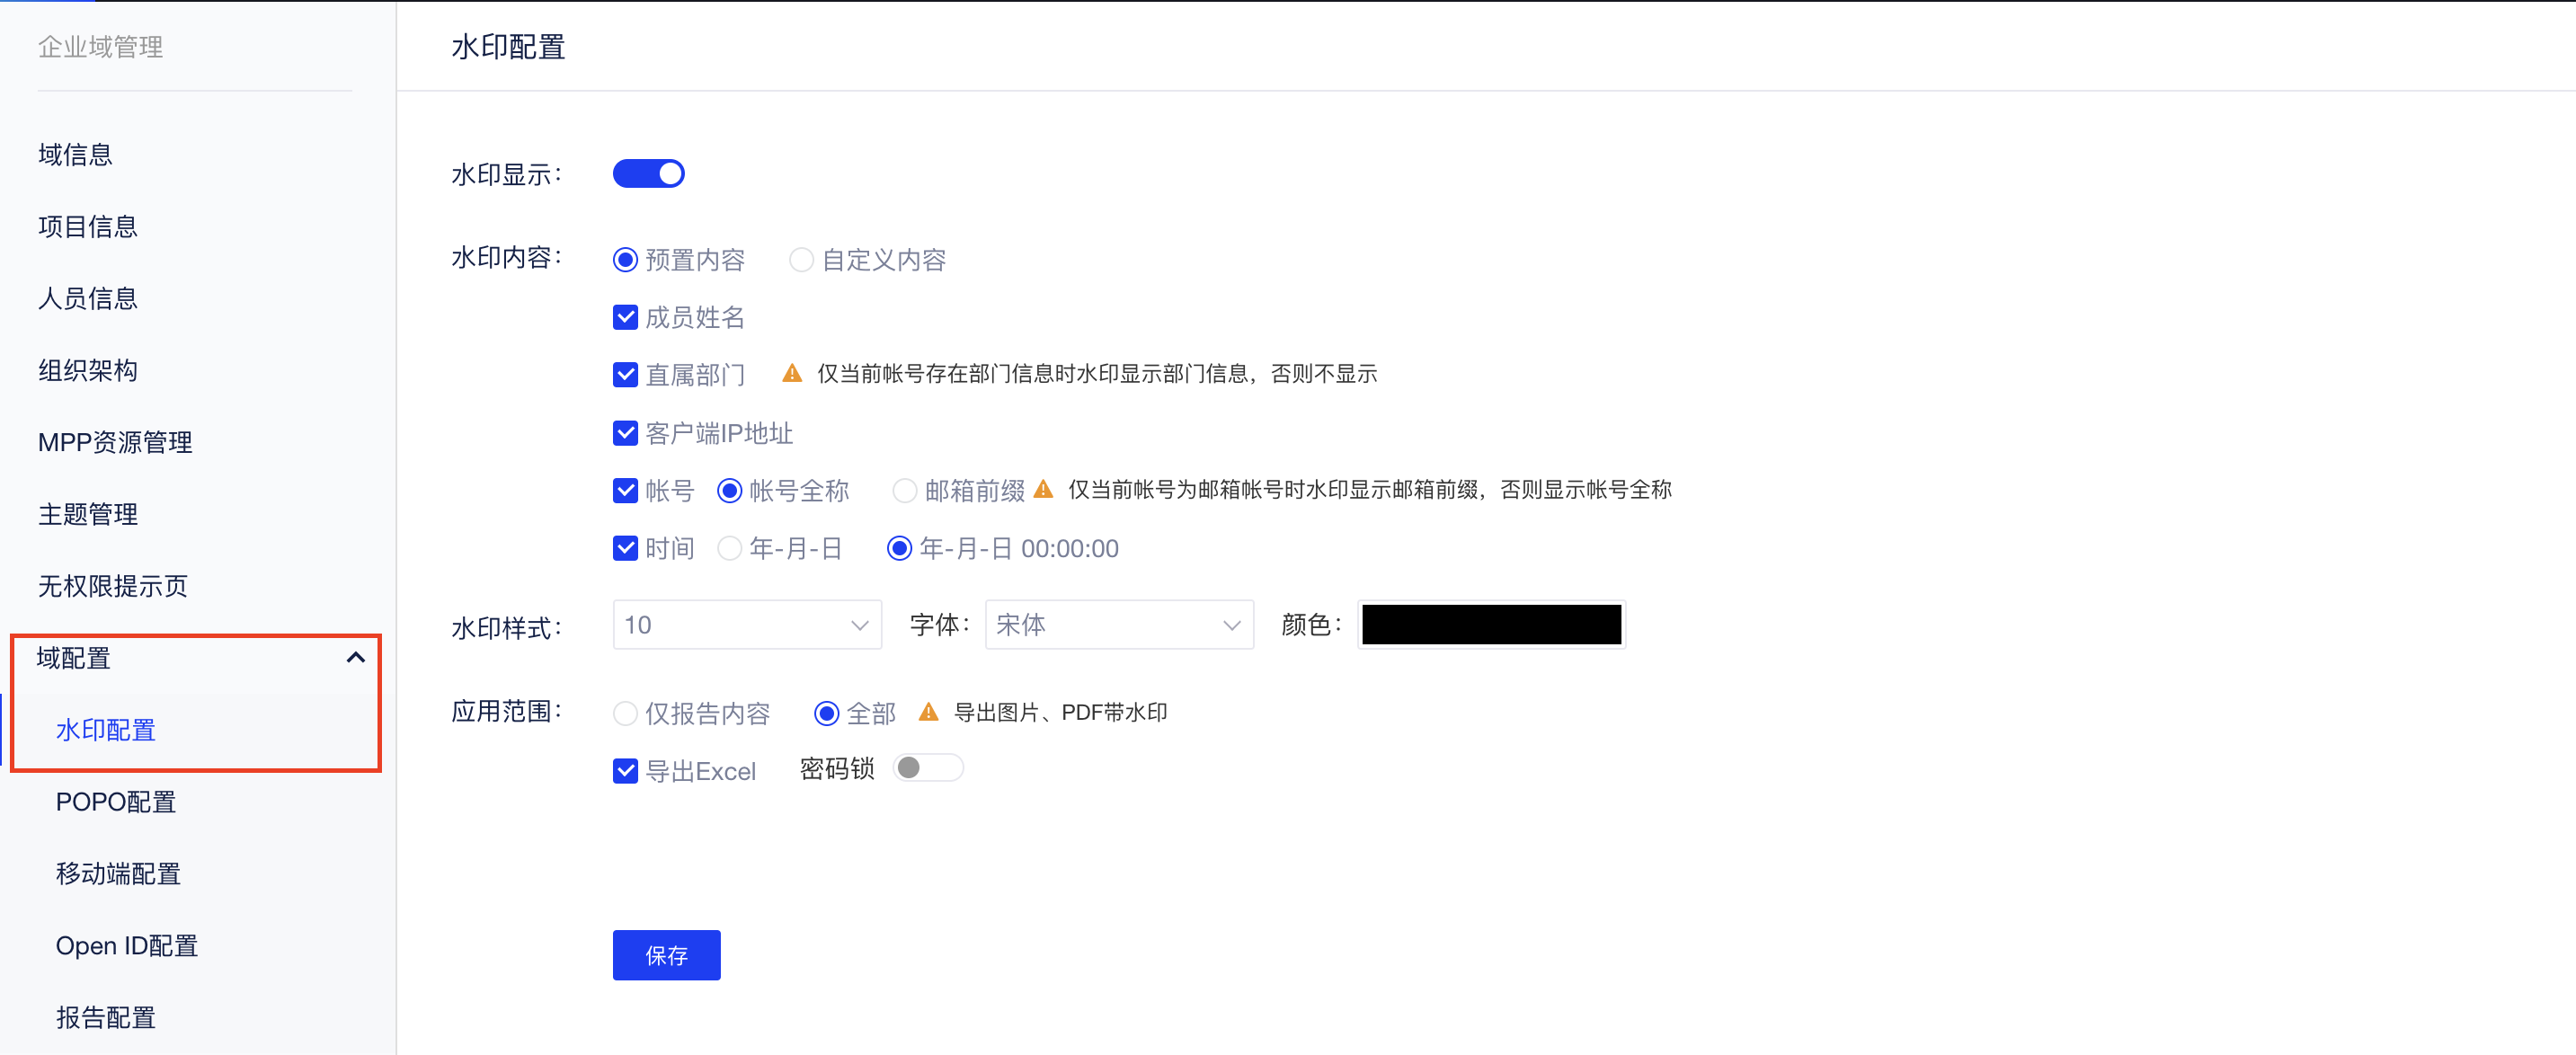Uncheck the 成员姓名 checkbox

[x=625, y=317]
